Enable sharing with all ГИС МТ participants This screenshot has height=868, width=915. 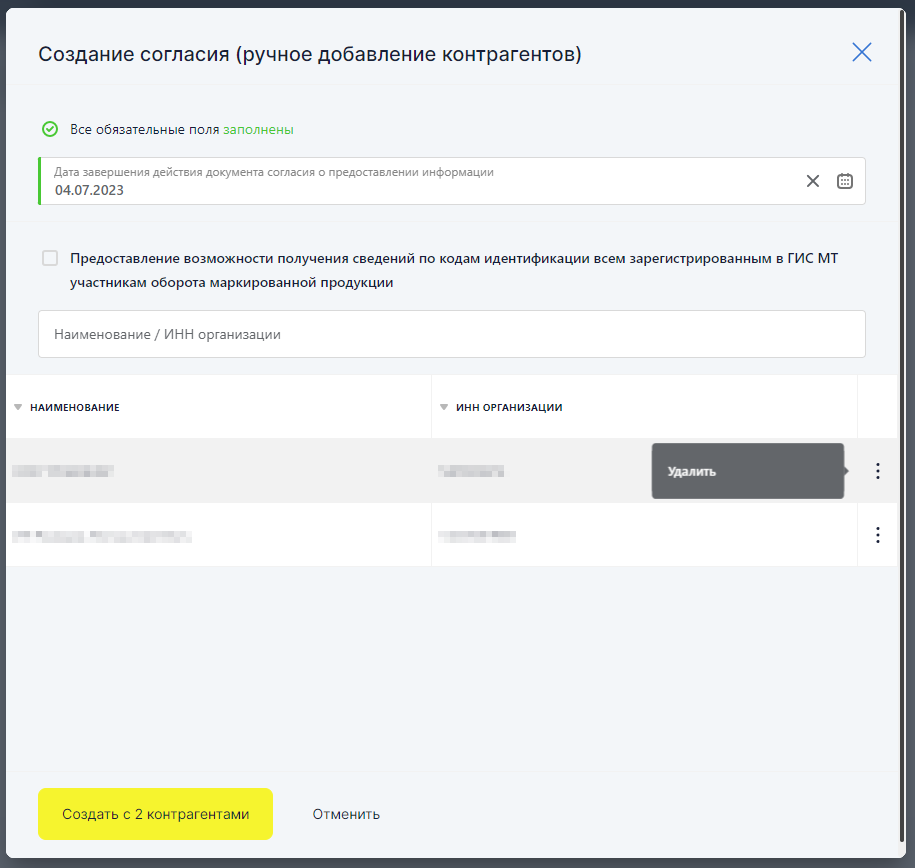pos(50,258)
